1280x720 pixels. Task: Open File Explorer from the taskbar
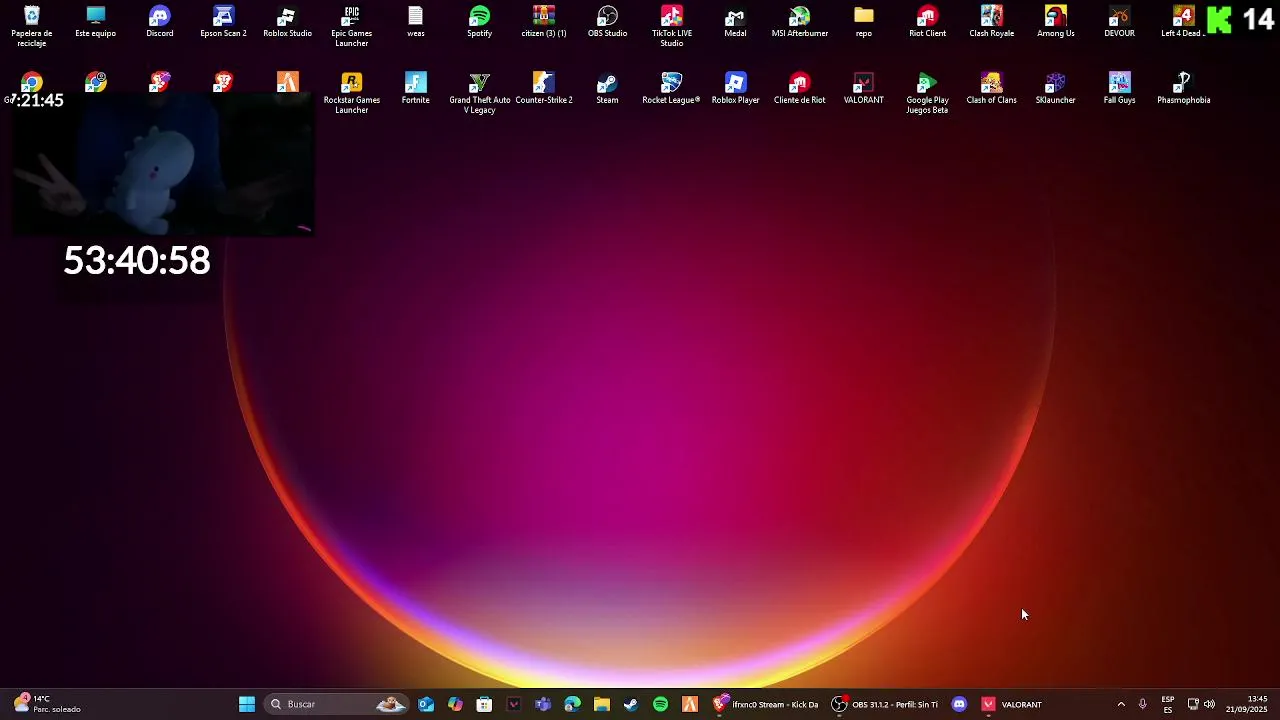[602, 704]
